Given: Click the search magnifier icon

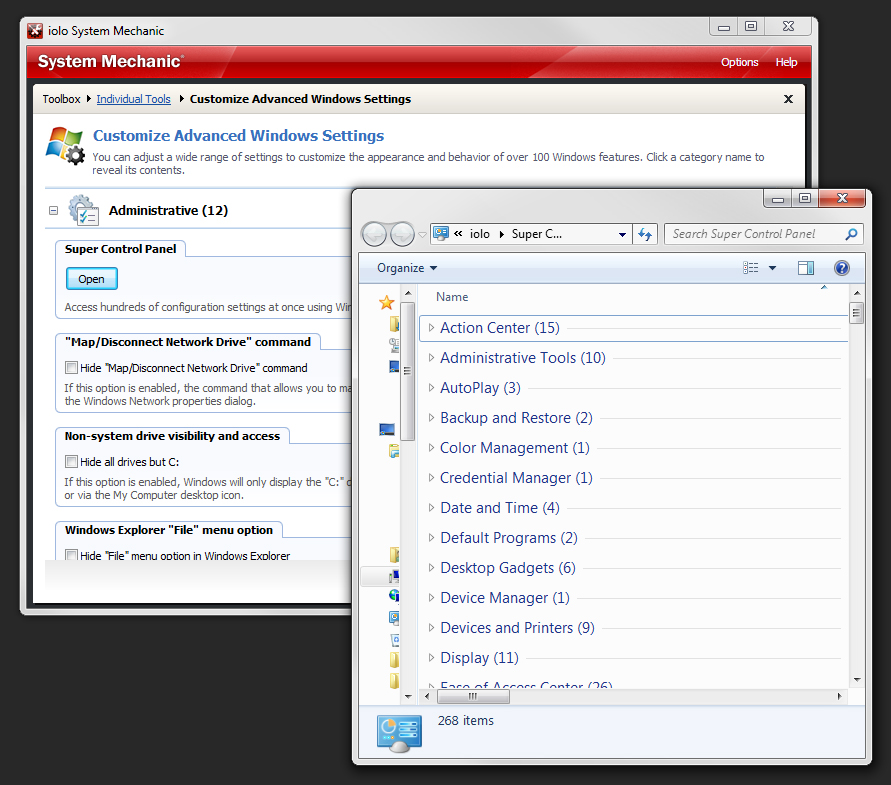Looking at the screenshot, I should pos(851,234).
